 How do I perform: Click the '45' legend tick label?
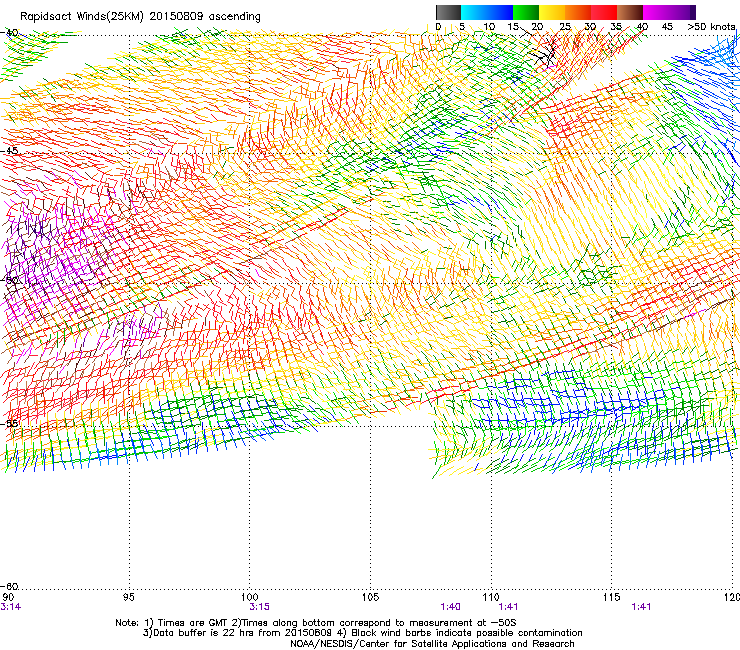point(667,27)
